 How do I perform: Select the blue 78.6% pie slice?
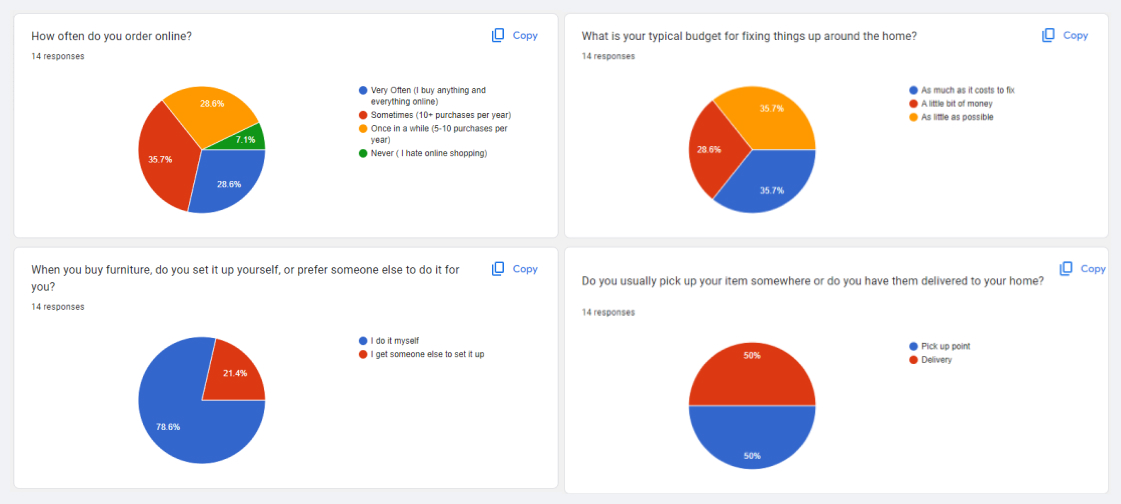(x=185, y=420)
